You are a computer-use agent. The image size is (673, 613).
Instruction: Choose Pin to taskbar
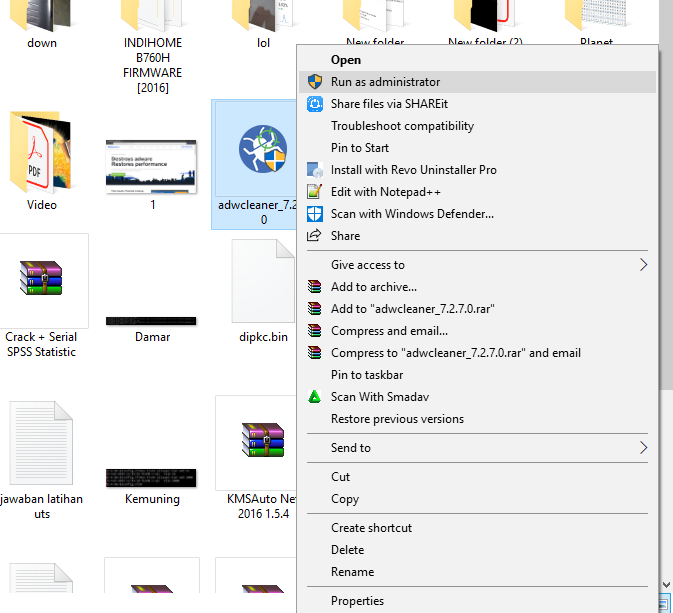(477, 375)
